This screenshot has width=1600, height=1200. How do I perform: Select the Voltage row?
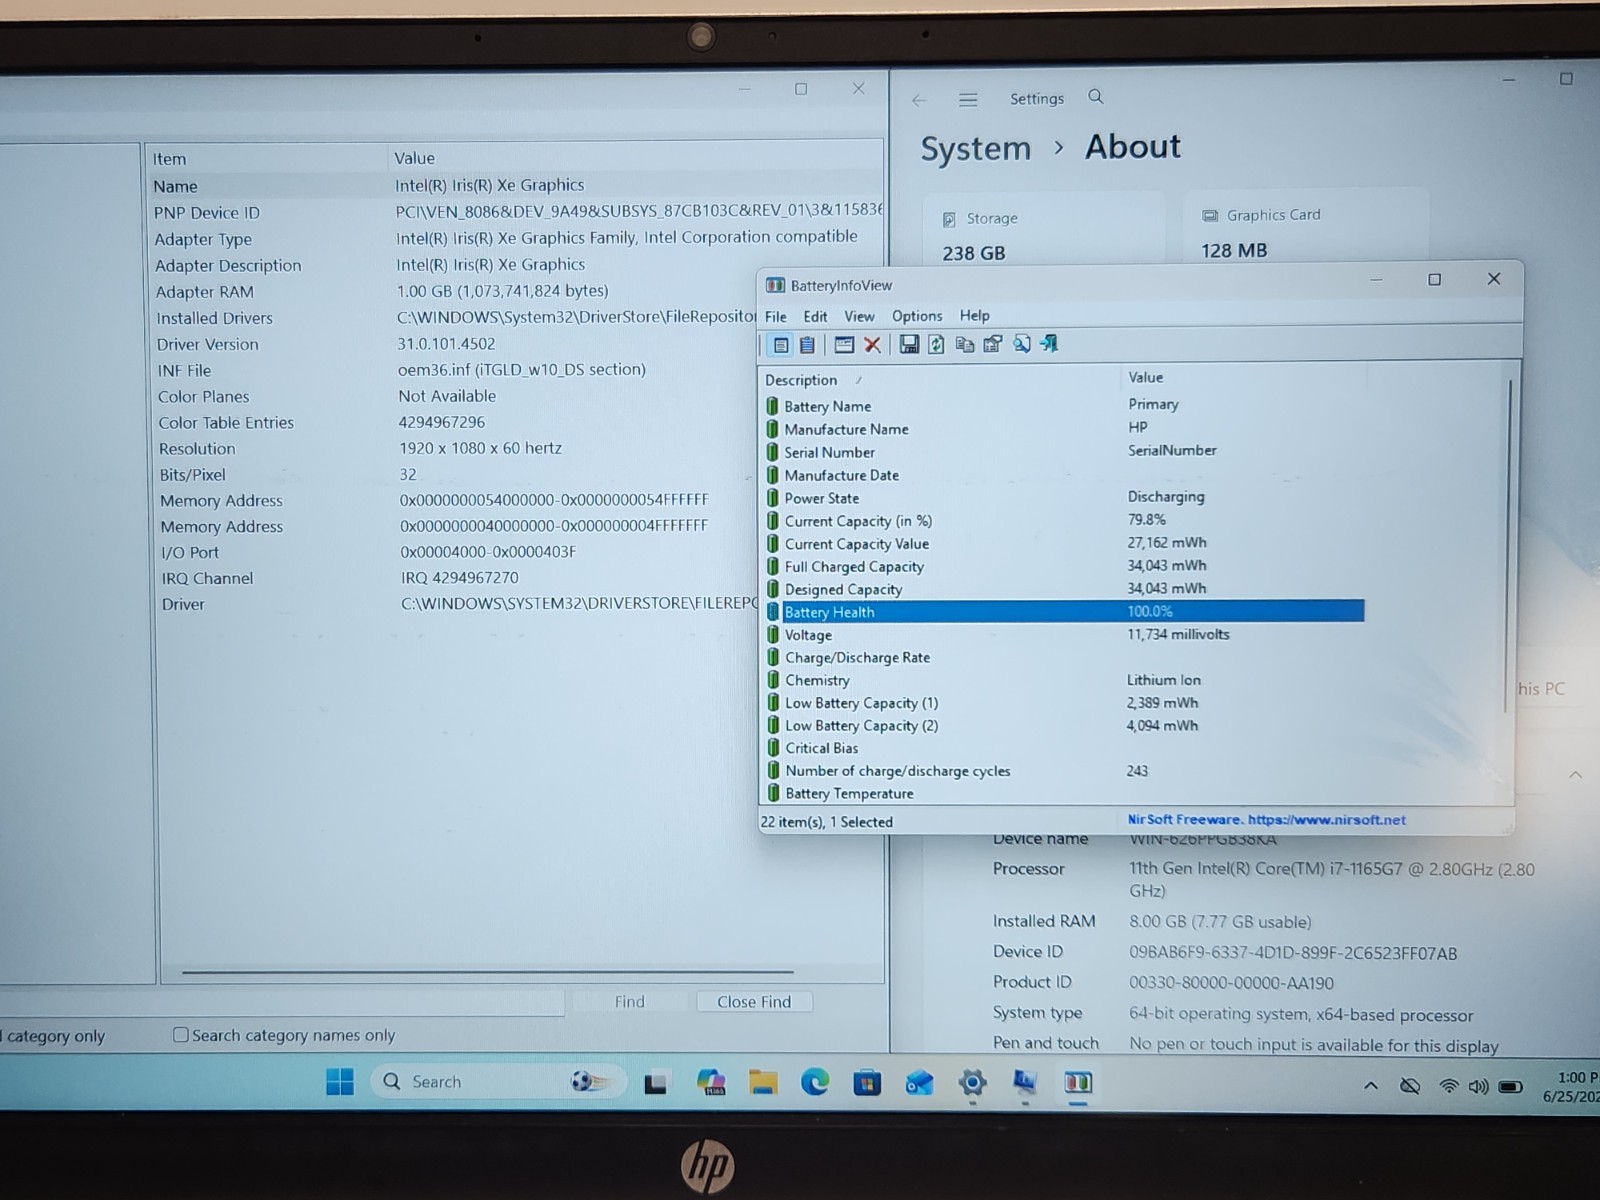pyautogui.click(x=1063, y=635)
